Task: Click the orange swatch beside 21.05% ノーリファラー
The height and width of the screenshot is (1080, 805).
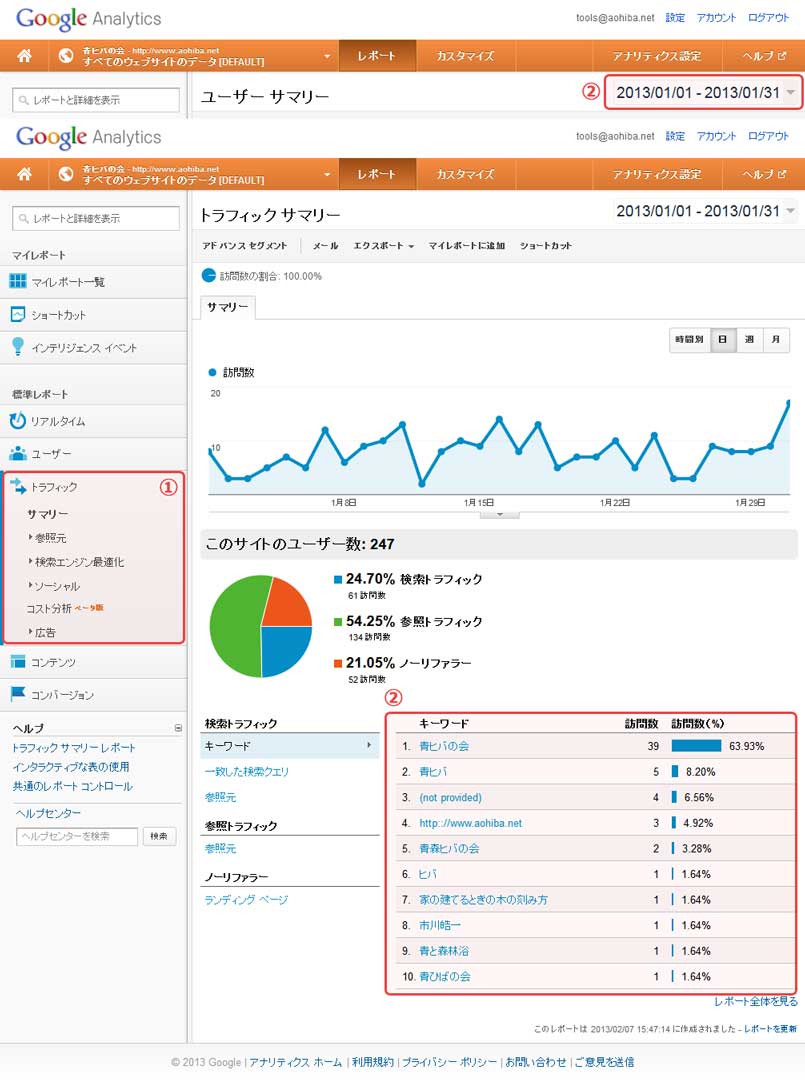Action: click(x=337, y=663)
